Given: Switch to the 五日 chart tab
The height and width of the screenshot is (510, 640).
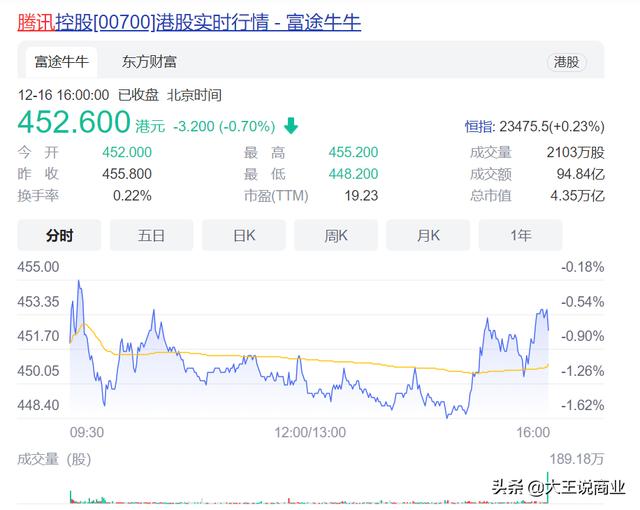Looking at the screenshot, I should click(x=151, y=235).
